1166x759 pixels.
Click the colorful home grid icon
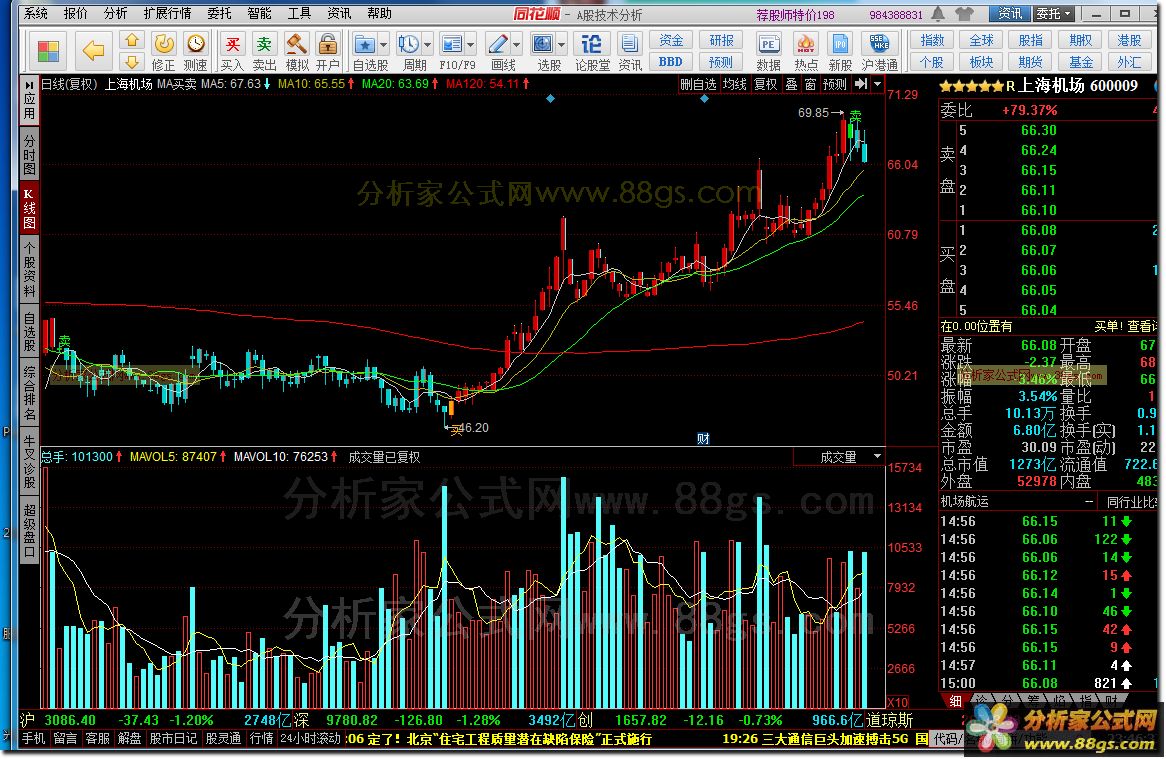pos(48,51)
